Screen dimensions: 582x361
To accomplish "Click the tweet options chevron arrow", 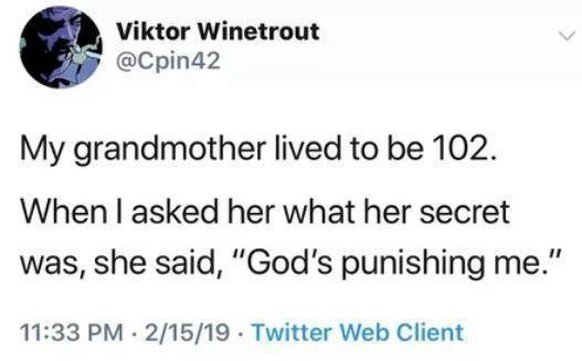I will coord(567,36).
